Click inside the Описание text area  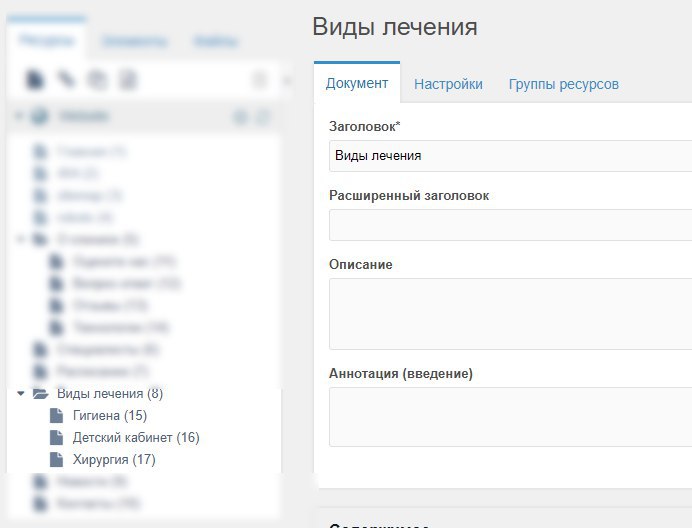pyautogui.click(x=510, y=313)
